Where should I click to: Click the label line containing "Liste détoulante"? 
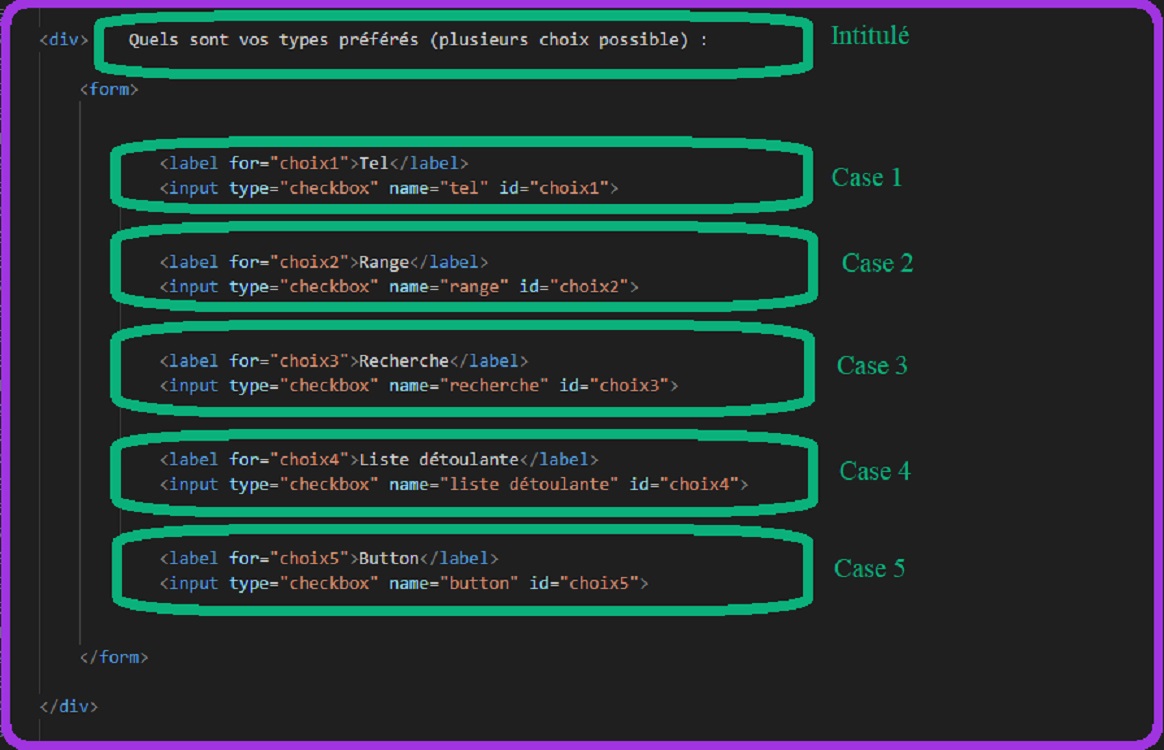379,459
